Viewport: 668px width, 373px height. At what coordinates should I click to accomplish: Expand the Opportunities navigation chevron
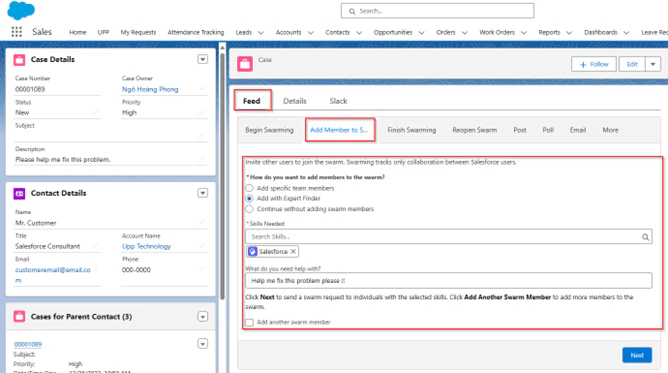[x=422, y=32]
